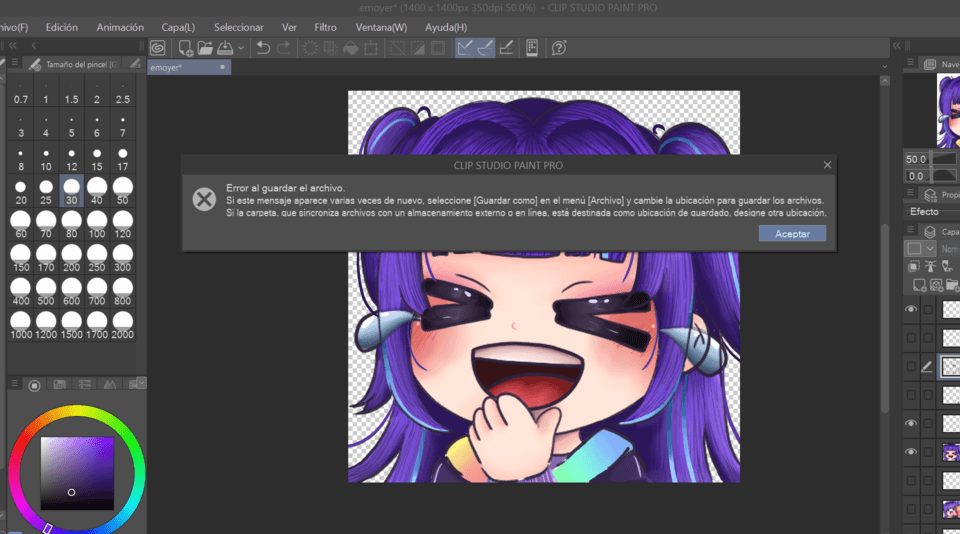Toggle Snap to grid
960x534 pixels.
coord(506,48)
